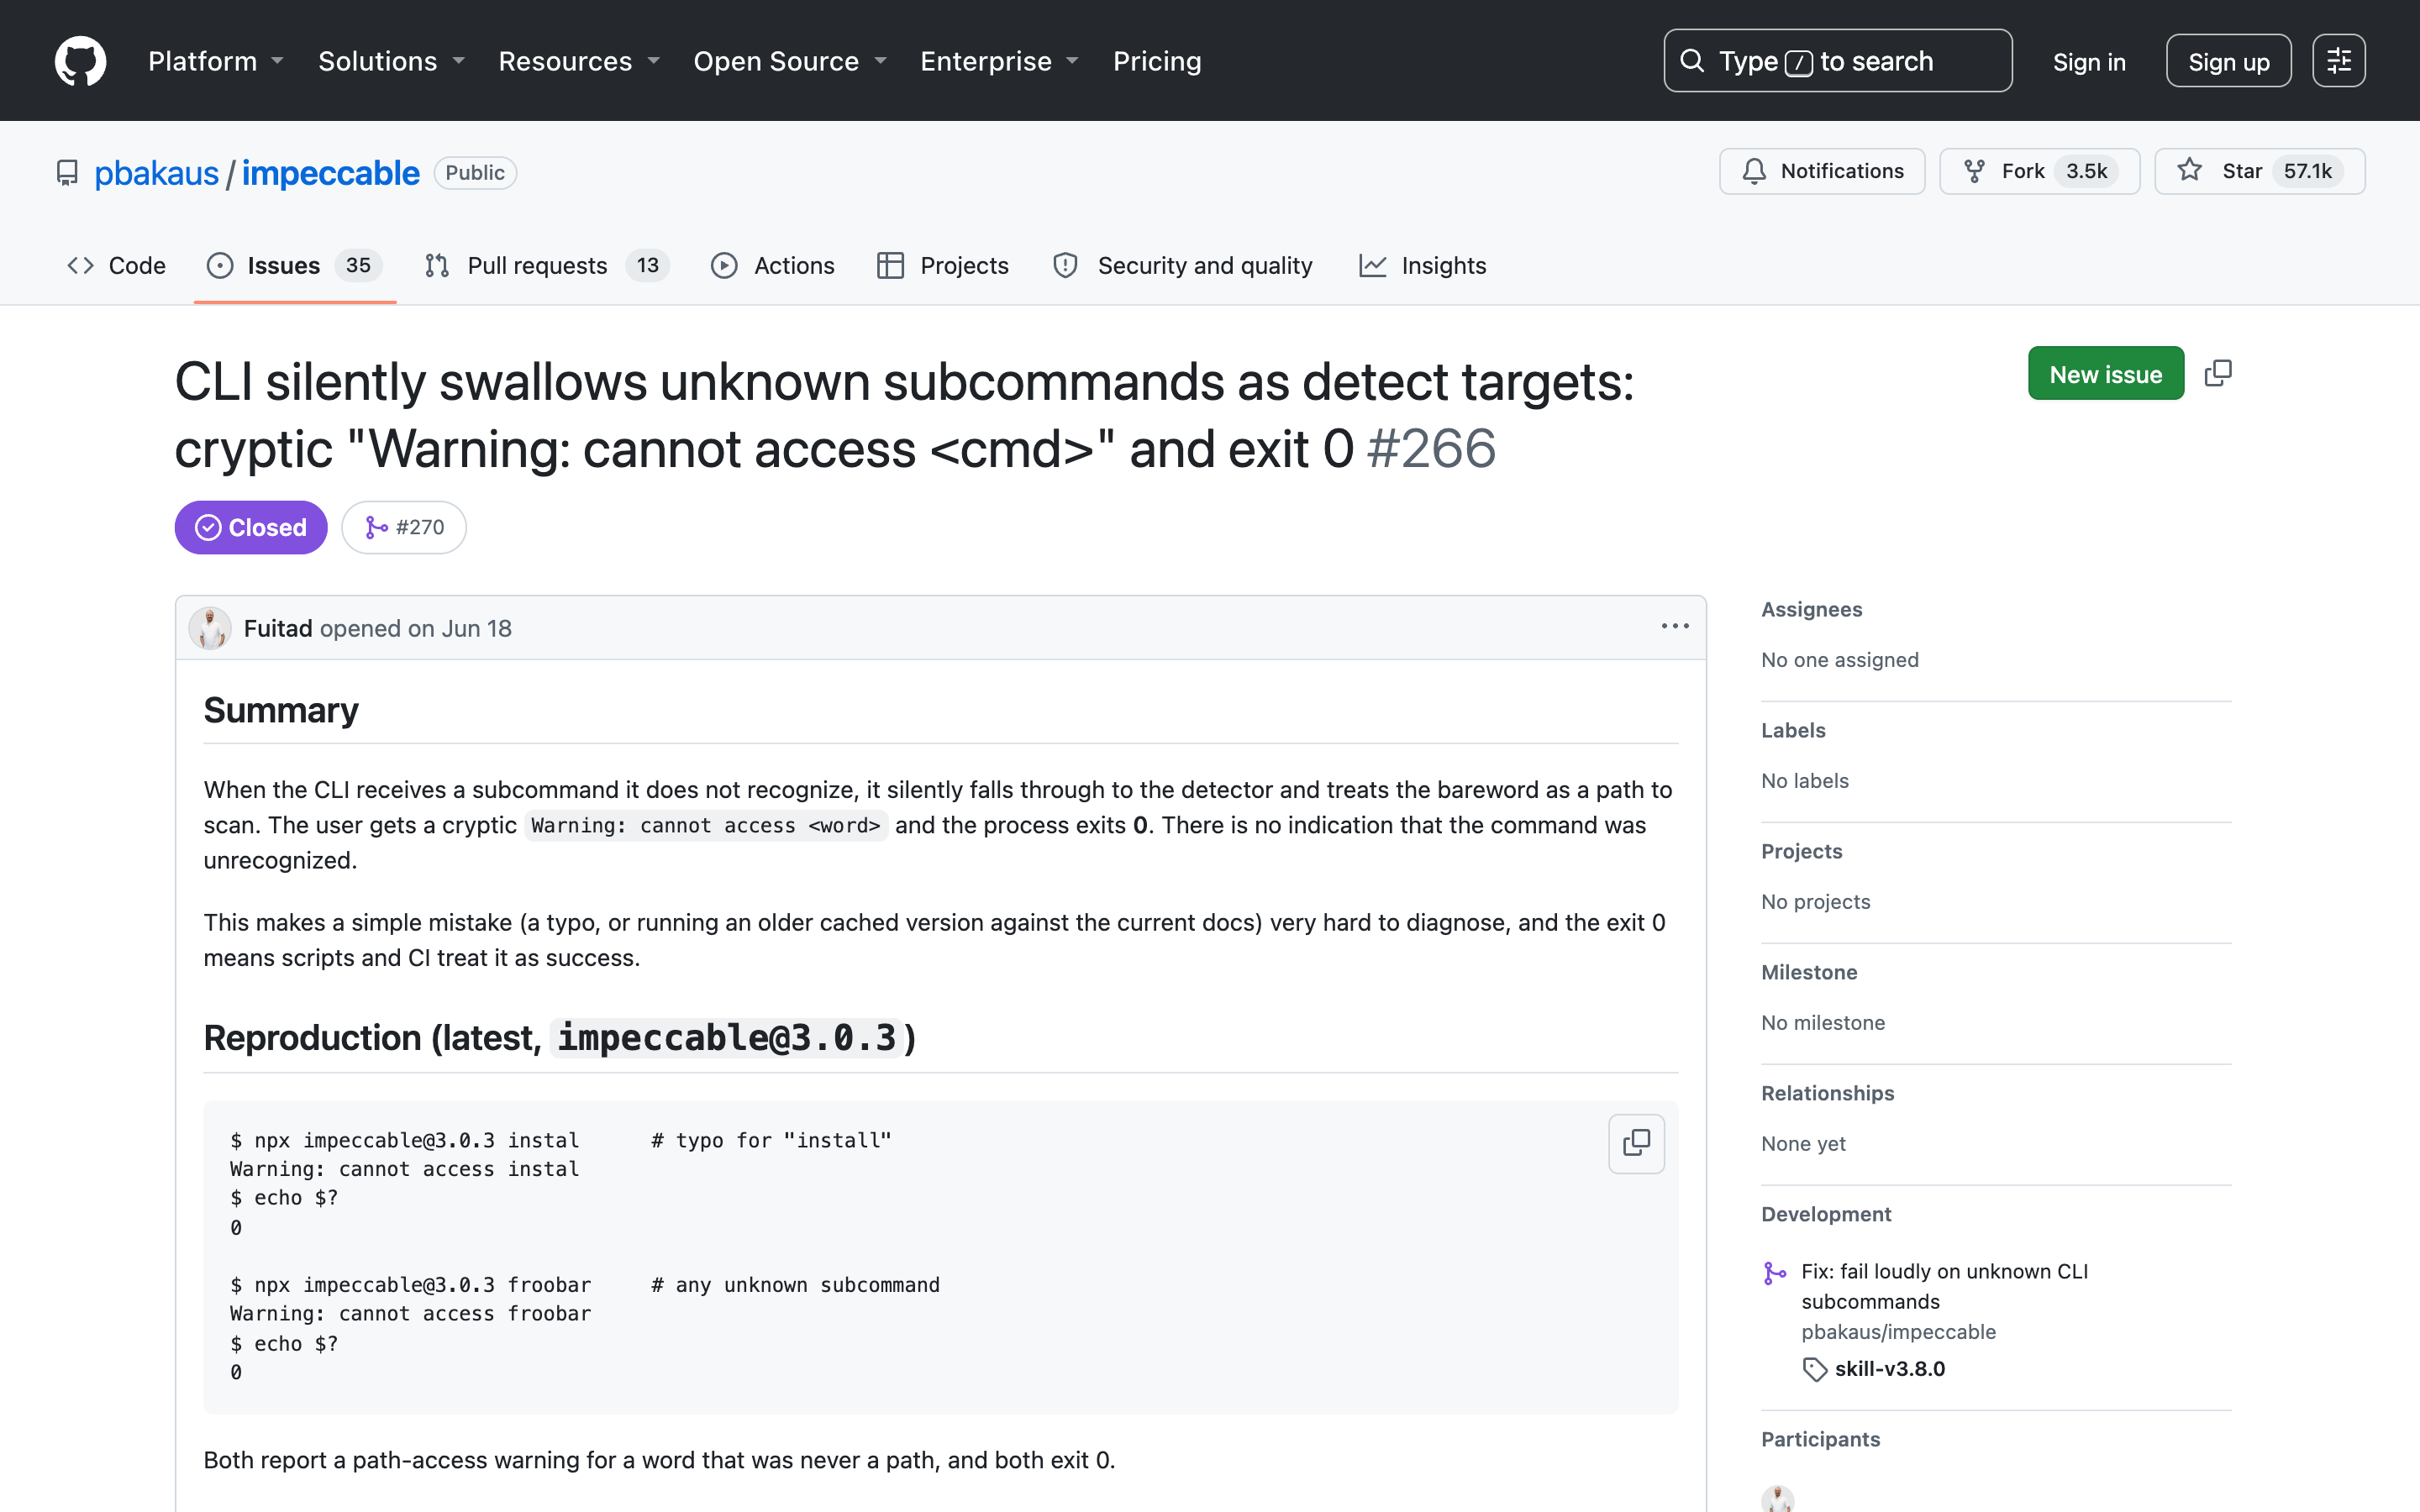Click the pull request count 13 badge
This screenshot has width=2420, height=1512.
[x=648, y=265]
